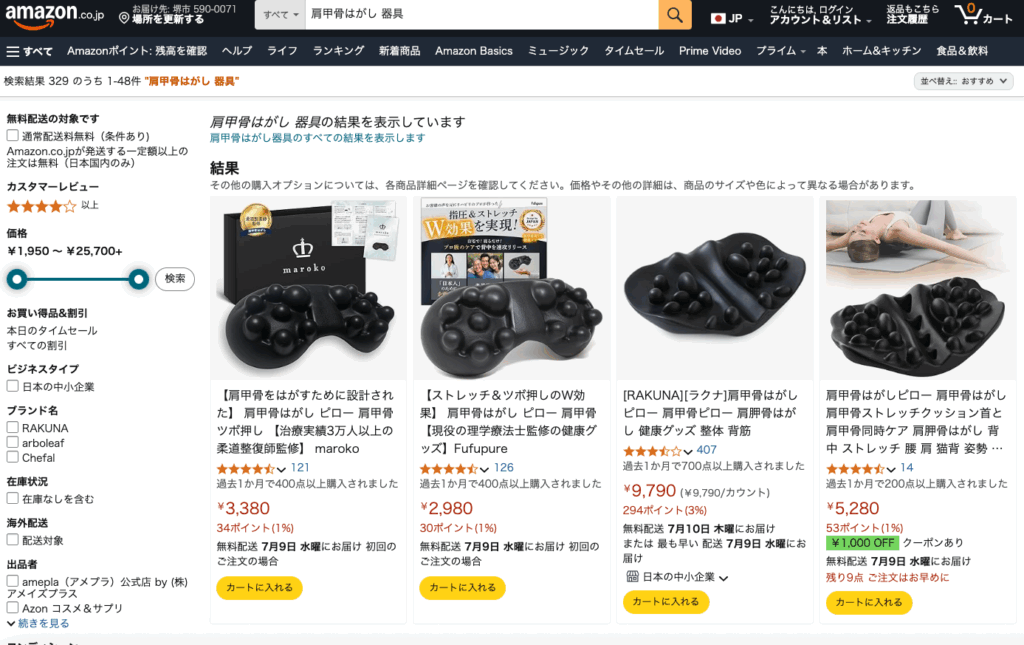Open the 並べ替え sort dropdown
This screenshot has height=645, width=1024.
click(x=964, y=81)
